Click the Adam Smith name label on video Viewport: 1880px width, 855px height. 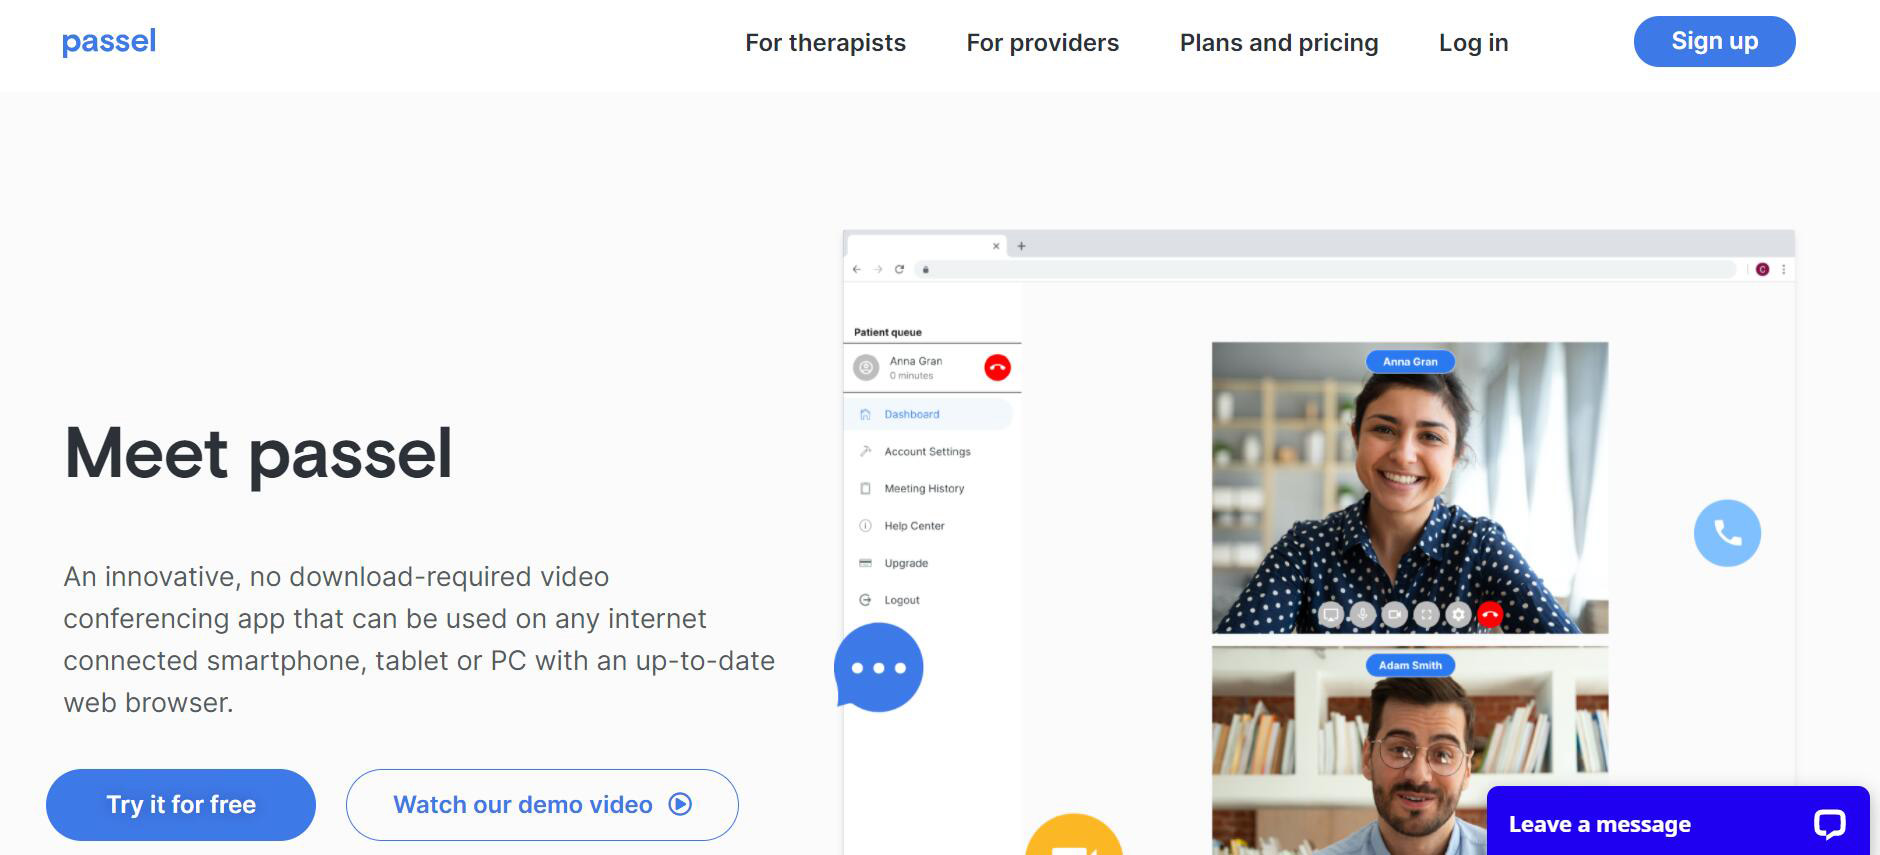(x=1410, y=665)
